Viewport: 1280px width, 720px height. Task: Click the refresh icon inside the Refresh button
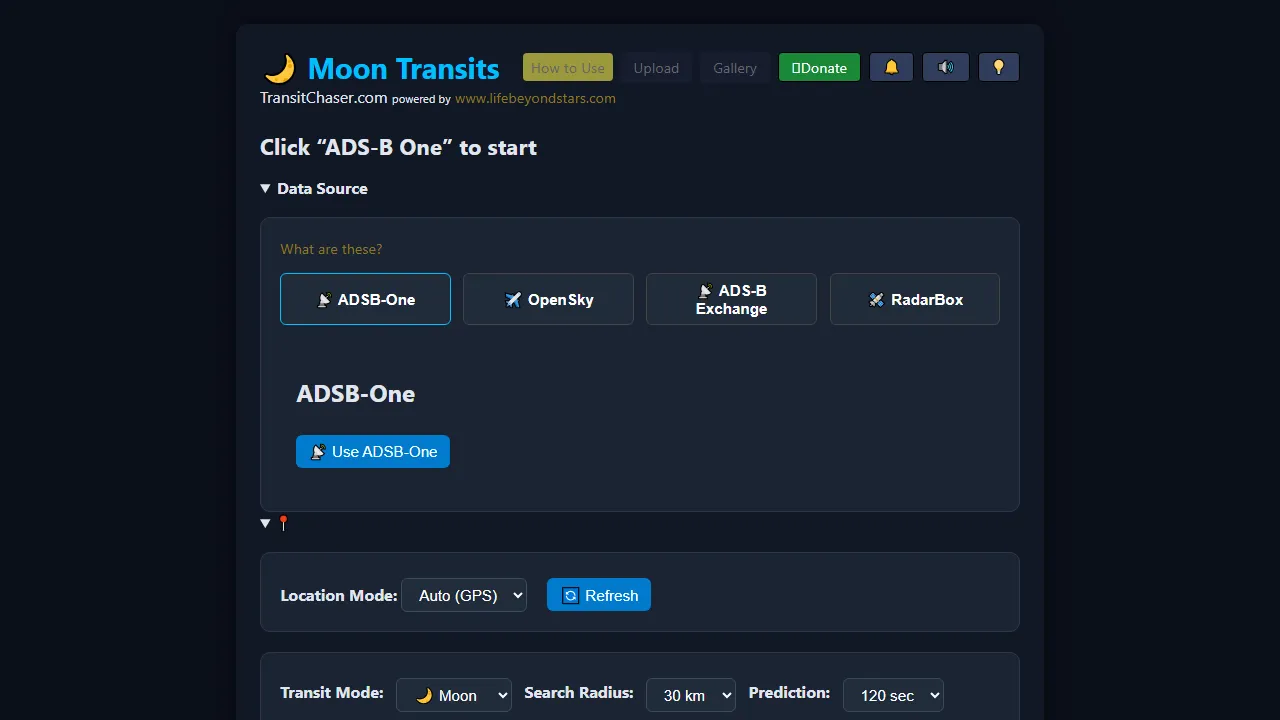(570, 595)
